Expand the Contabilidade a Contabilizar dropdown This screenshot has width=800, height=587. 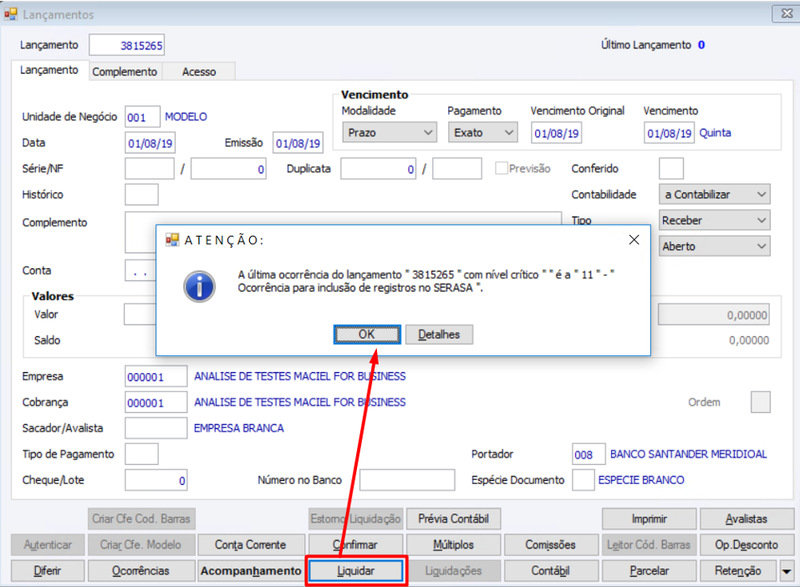[x=714, y=194]
